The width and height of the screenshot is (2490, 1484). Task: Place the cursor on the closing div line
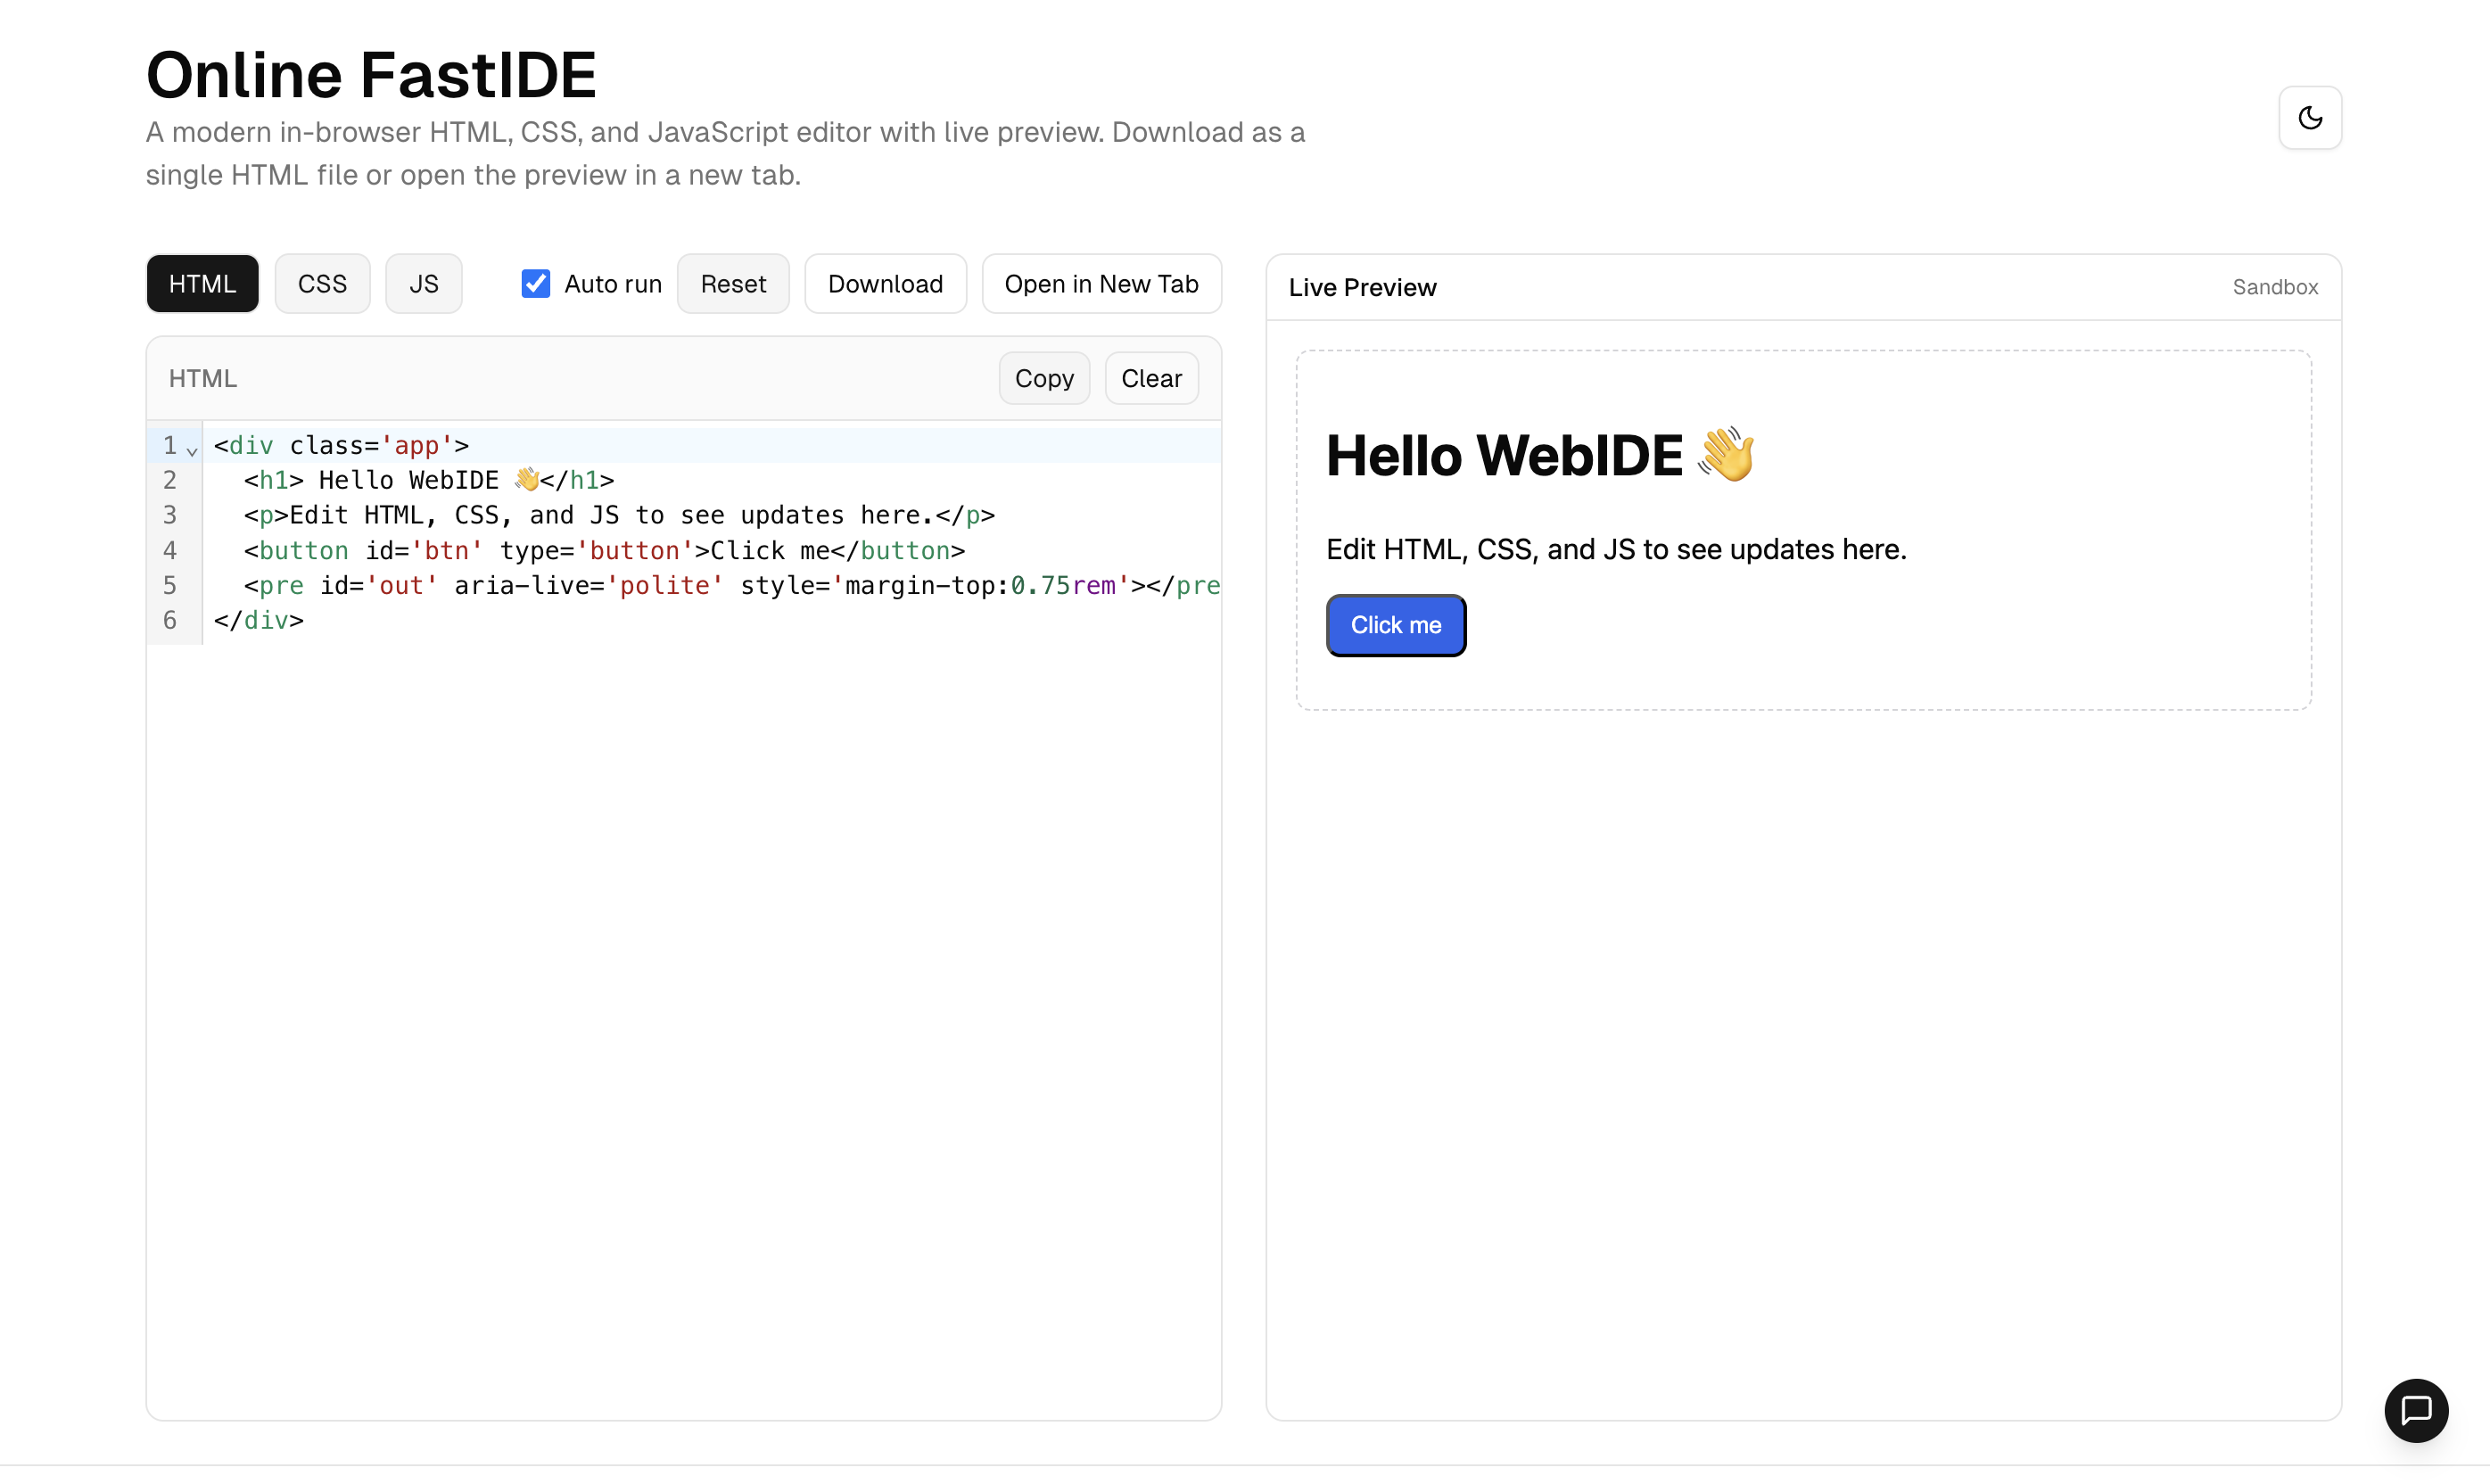259,621
